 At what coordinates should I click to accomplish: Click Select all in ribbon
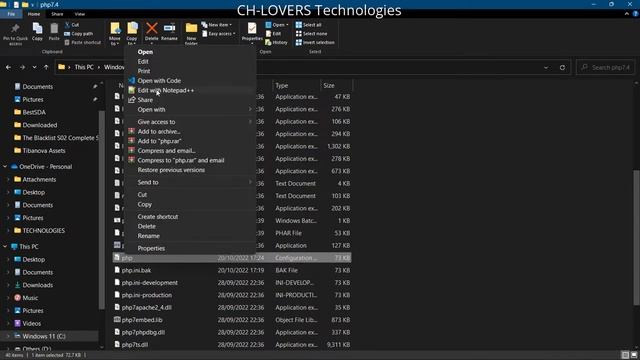coord(309,25)
